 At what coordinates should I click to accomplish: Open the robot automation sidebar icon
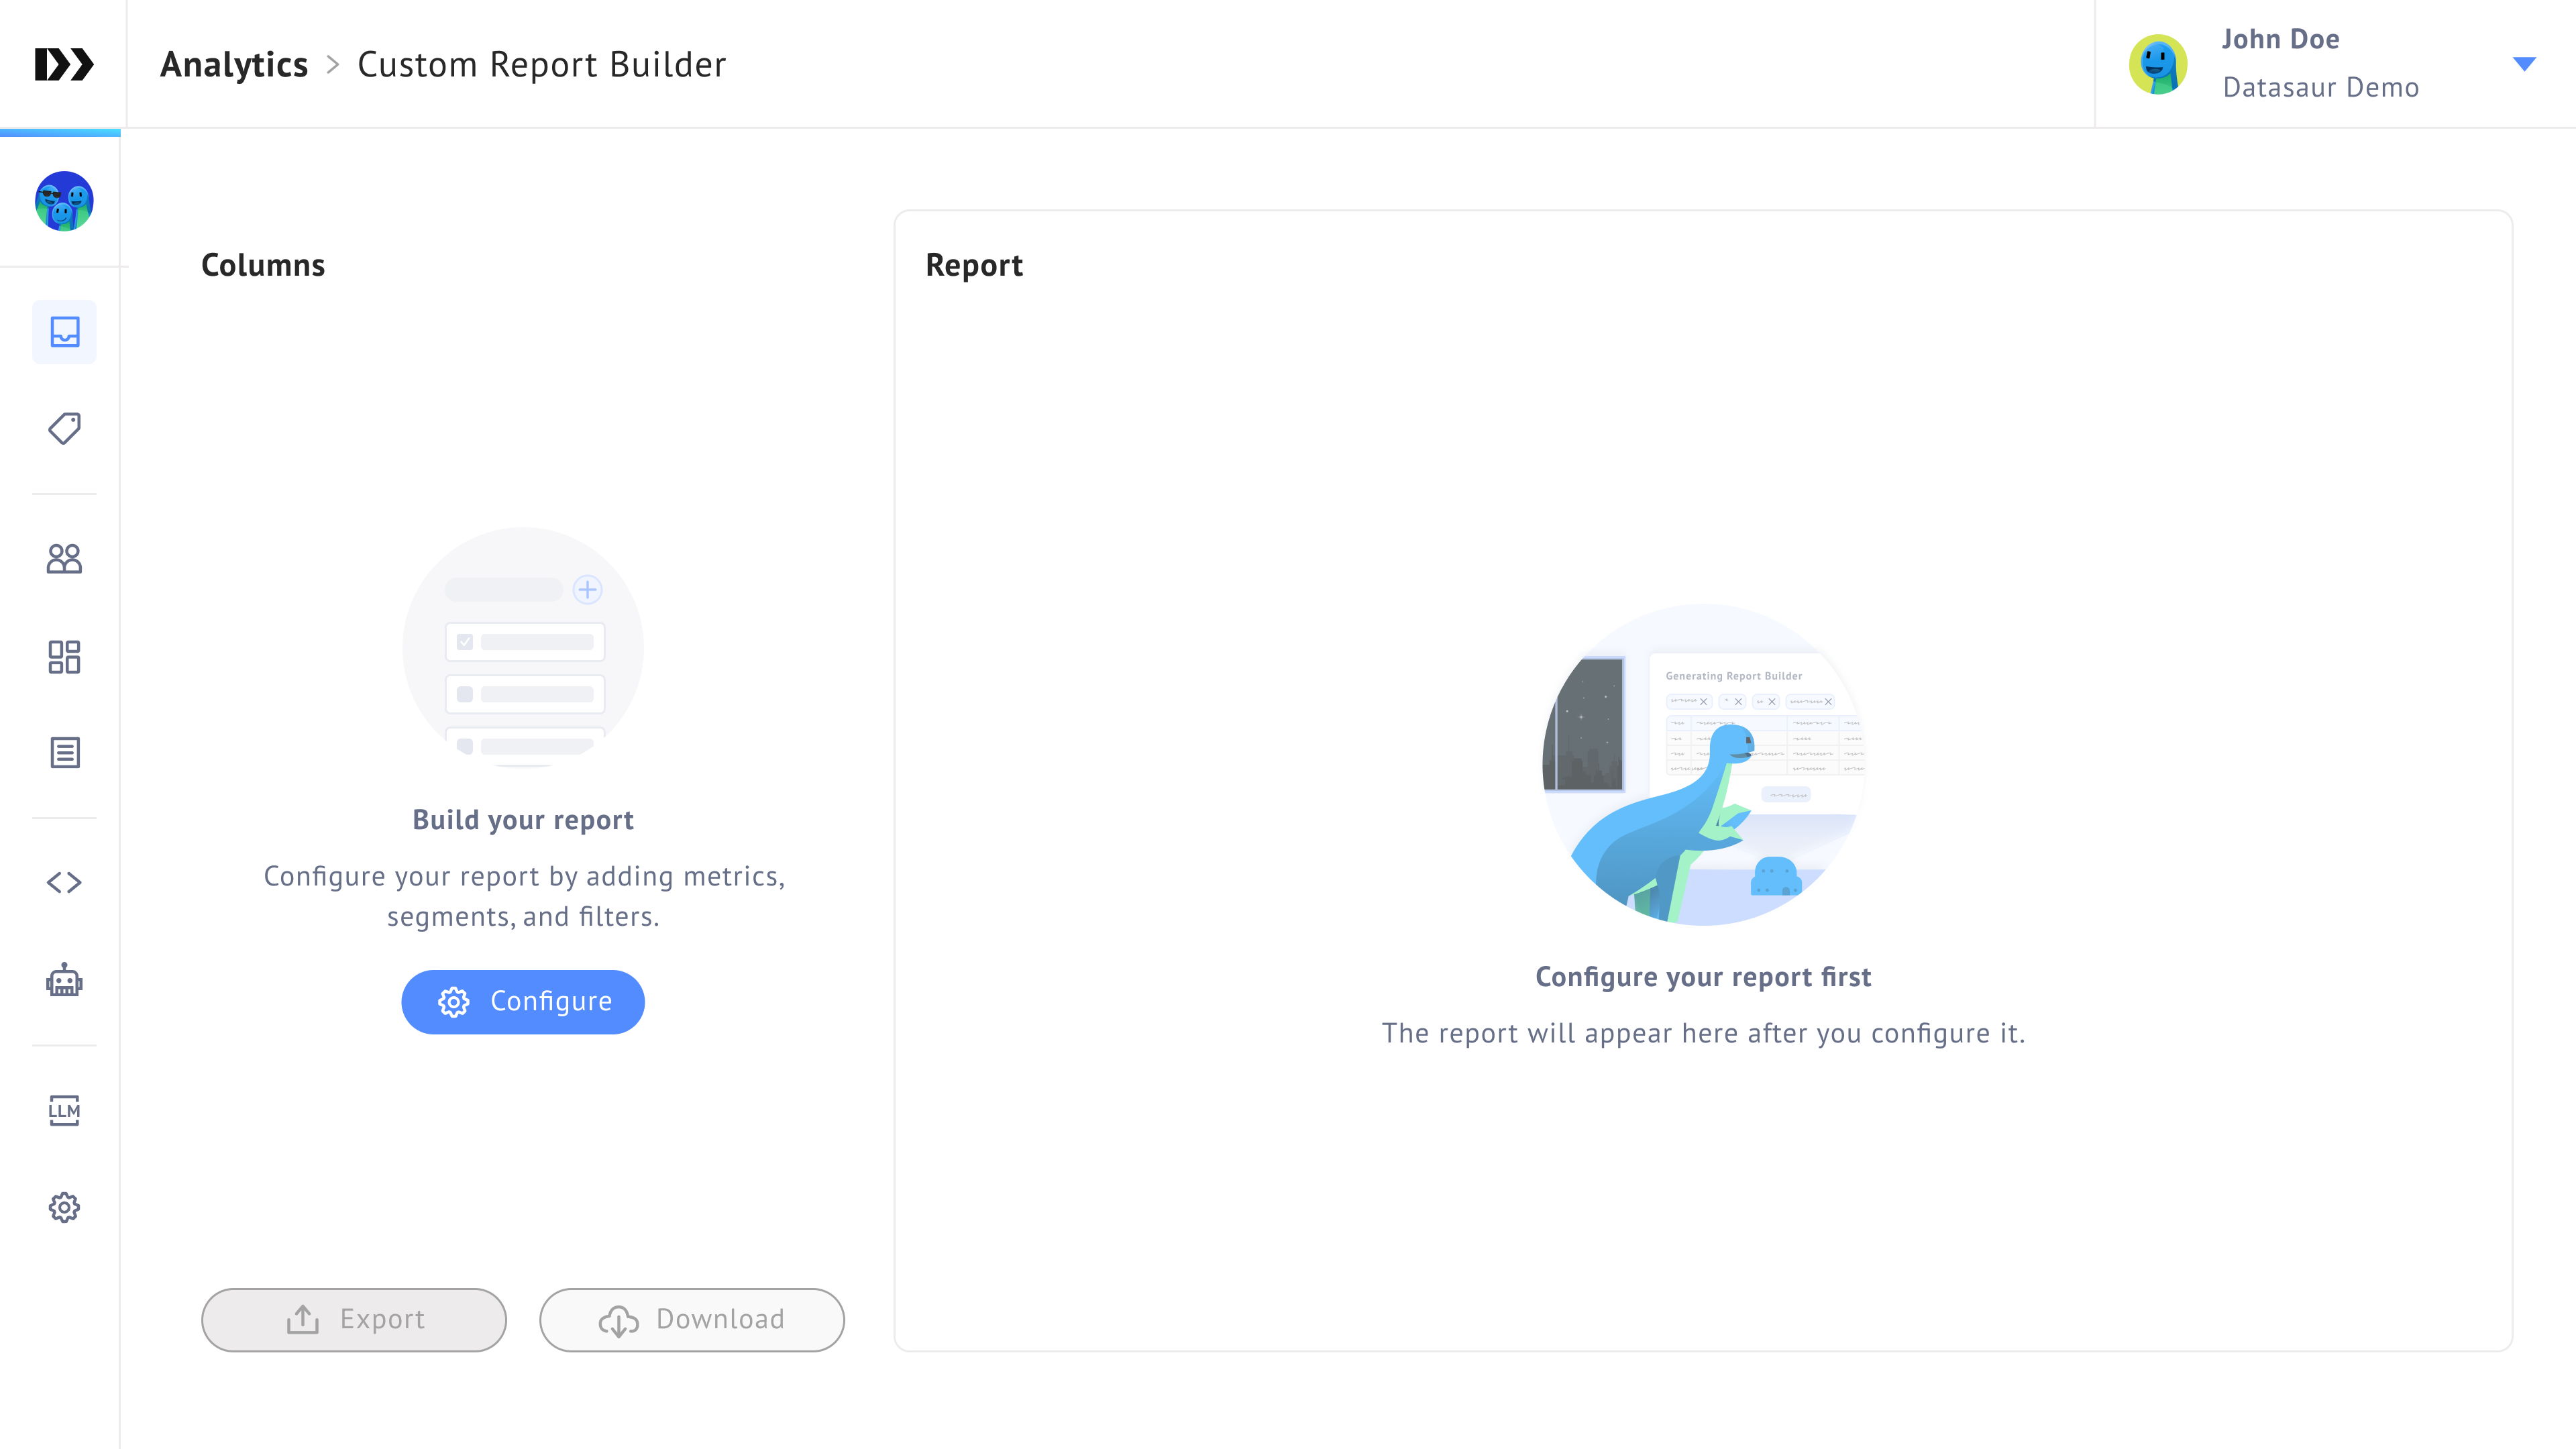pos(64,980)
